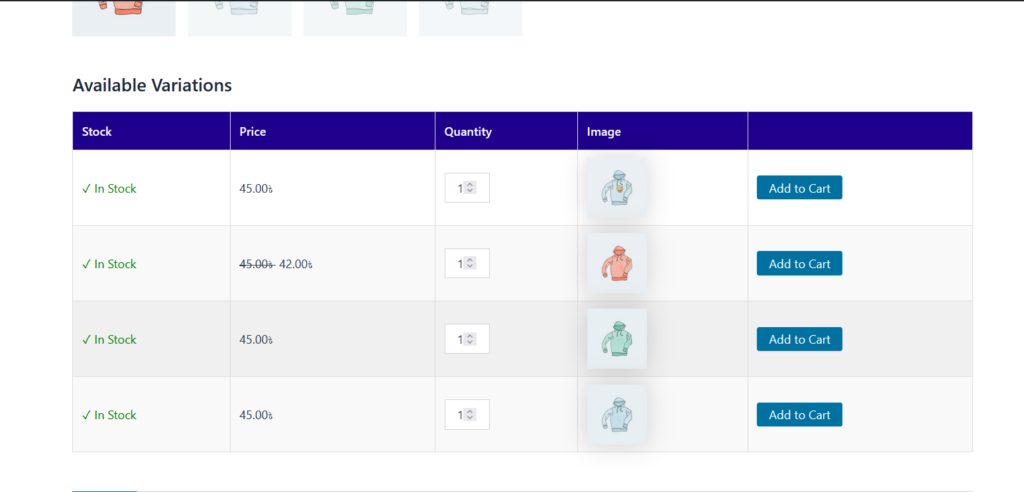Screen dimensions: 1024x492
Task: Focus the quantity field in green hoodie row
Action: [x=462, y=339]
